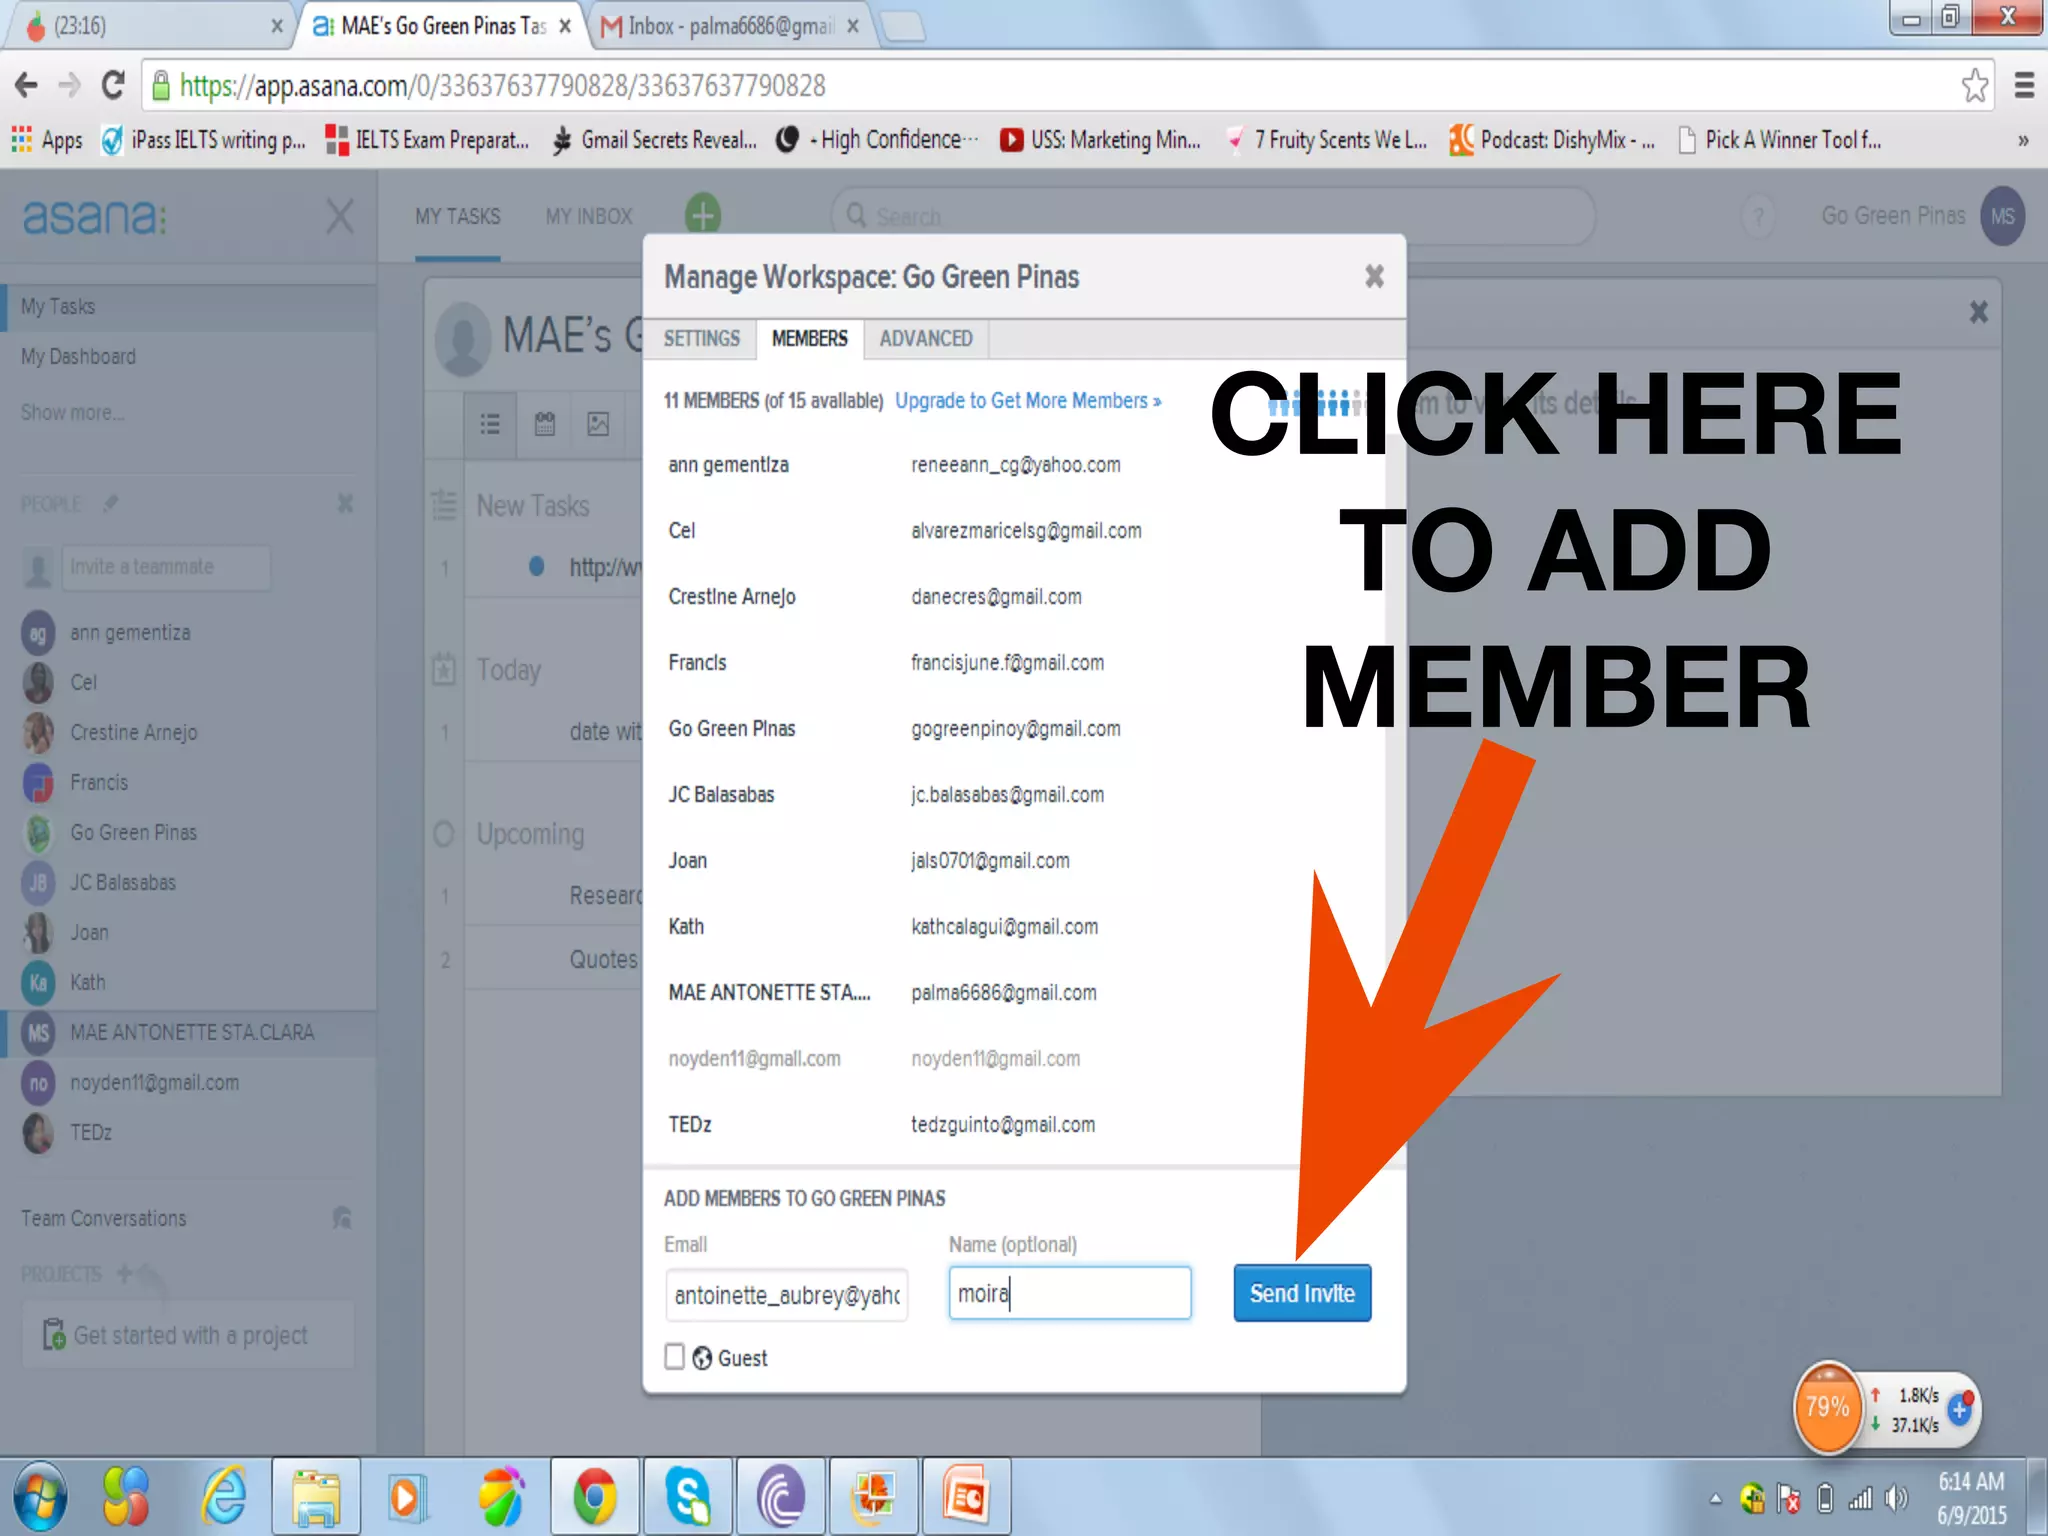2048x1536 pixels.
Task: Click the asana logo
Action: tap(94, 216)
